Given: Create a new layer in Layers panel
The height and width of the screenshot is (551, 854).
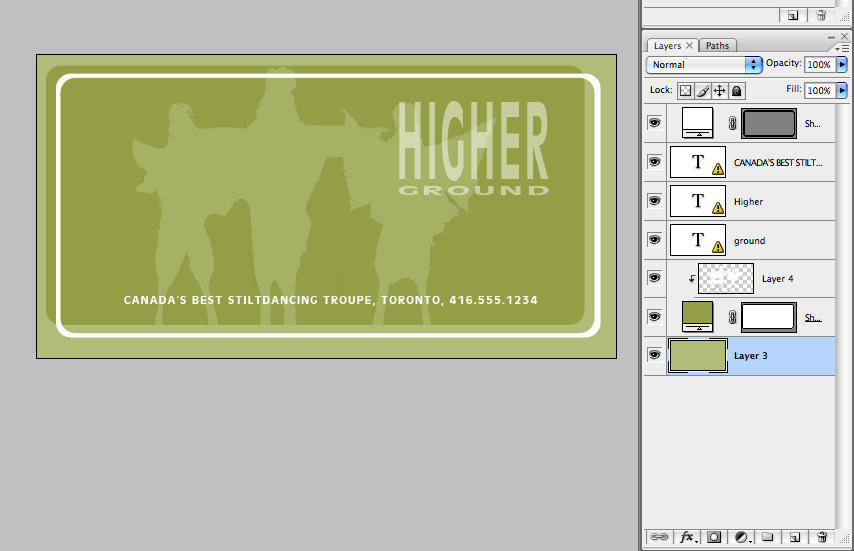Looking at the screenshot, I should [x=794, y=537].
